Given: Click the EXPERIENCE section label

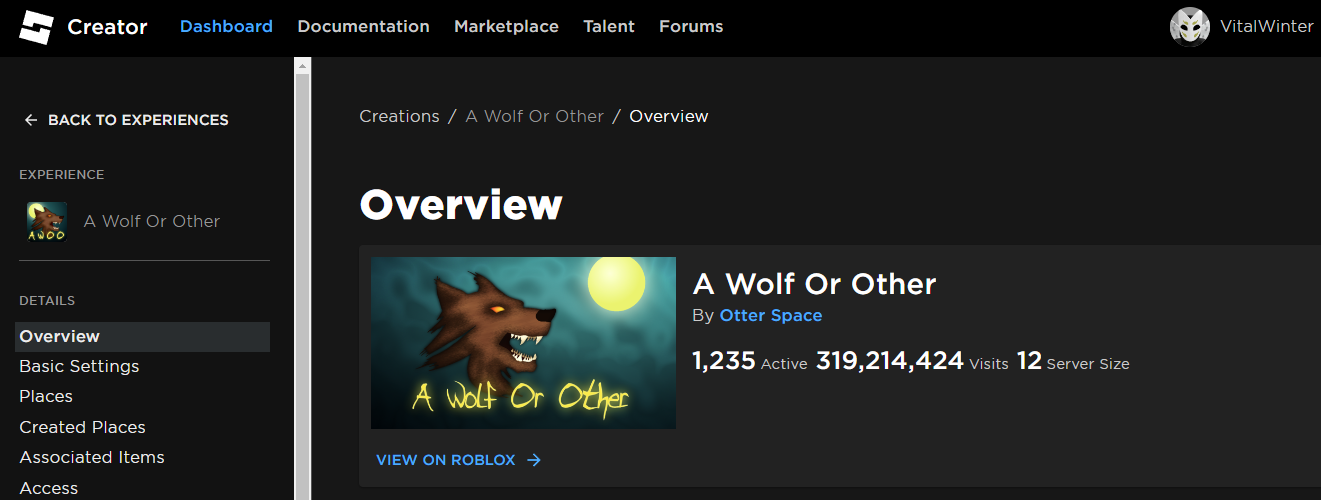Looking at the screenshot, I should pos(62,175).
